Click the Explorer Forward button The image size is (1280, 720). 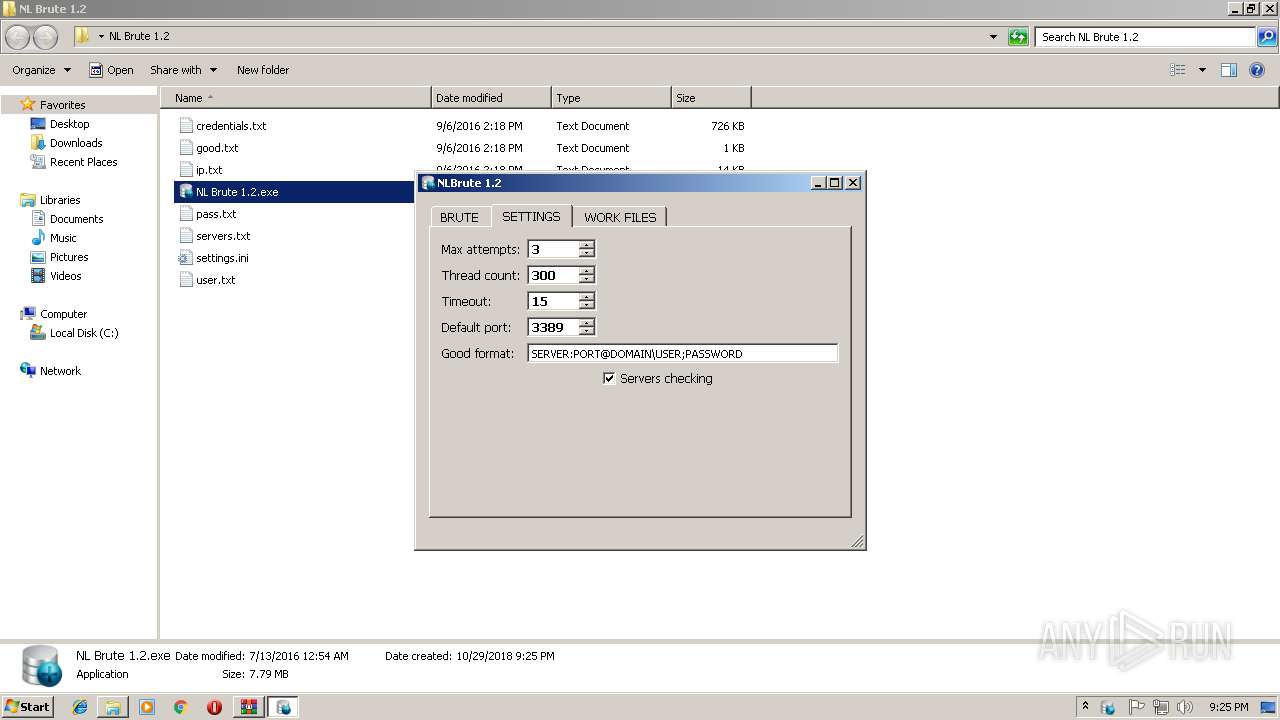[46, 37]
